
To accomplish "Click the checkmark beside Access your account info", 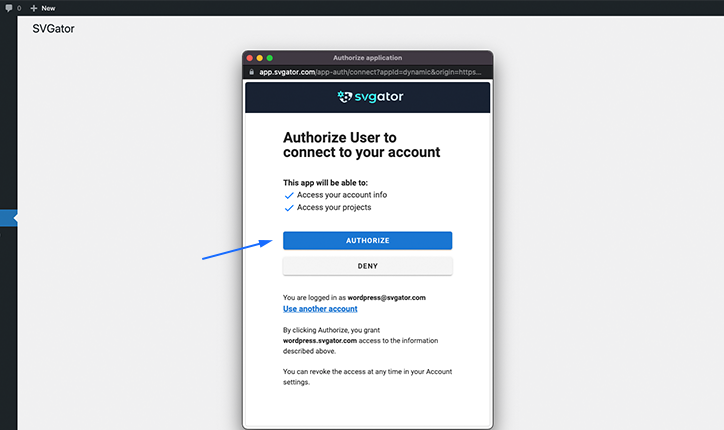I will click(289, 195).
